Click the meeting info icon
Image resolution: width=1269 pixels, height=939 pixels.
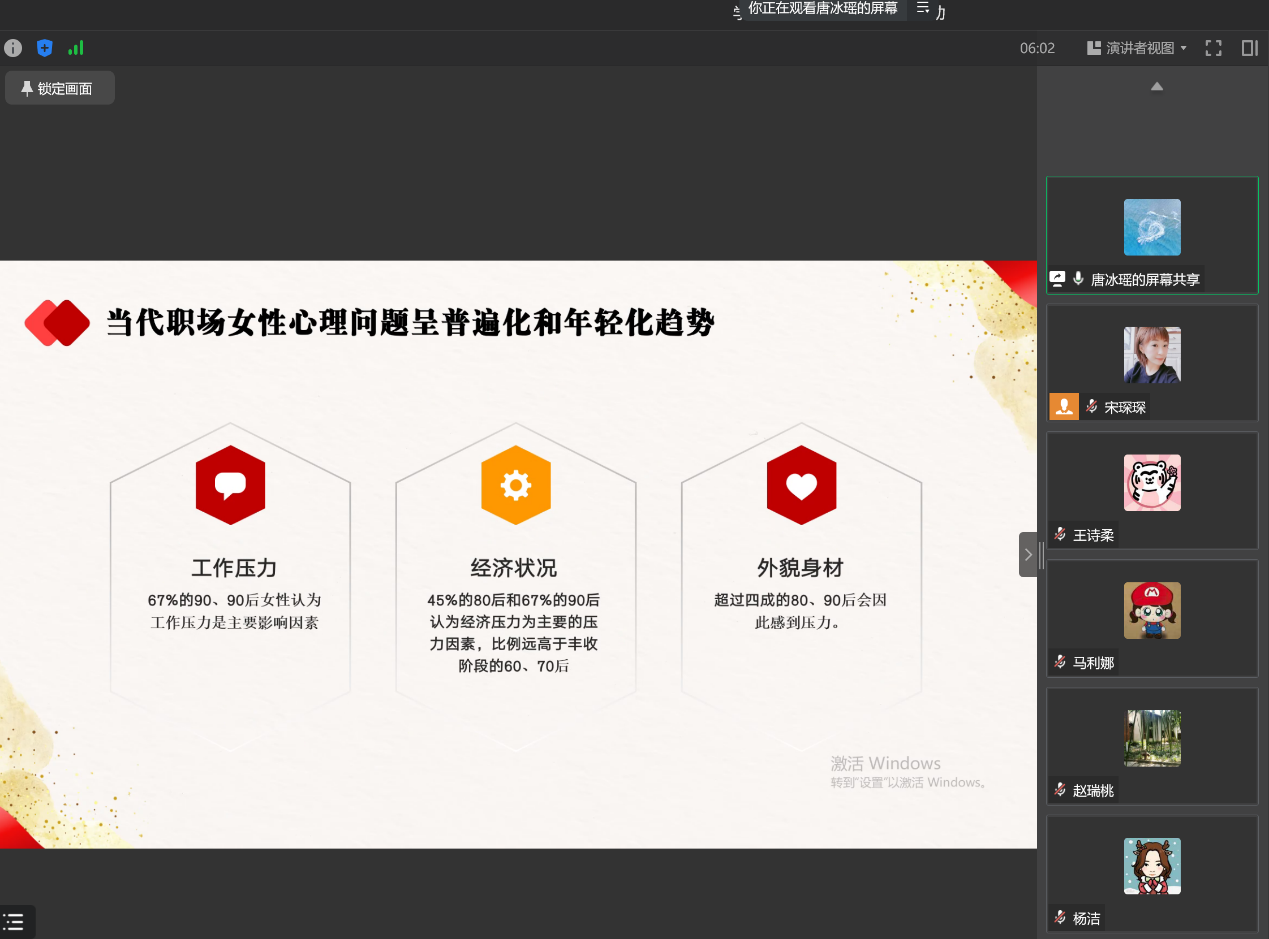pyautogui.click(x=13, y=48)
